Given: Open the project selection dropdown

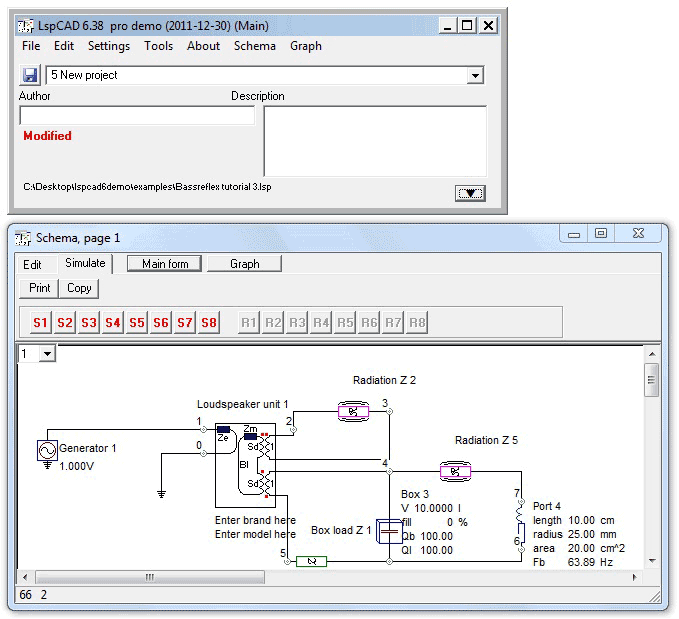Looking at the screenshot, I should (475, 75).
